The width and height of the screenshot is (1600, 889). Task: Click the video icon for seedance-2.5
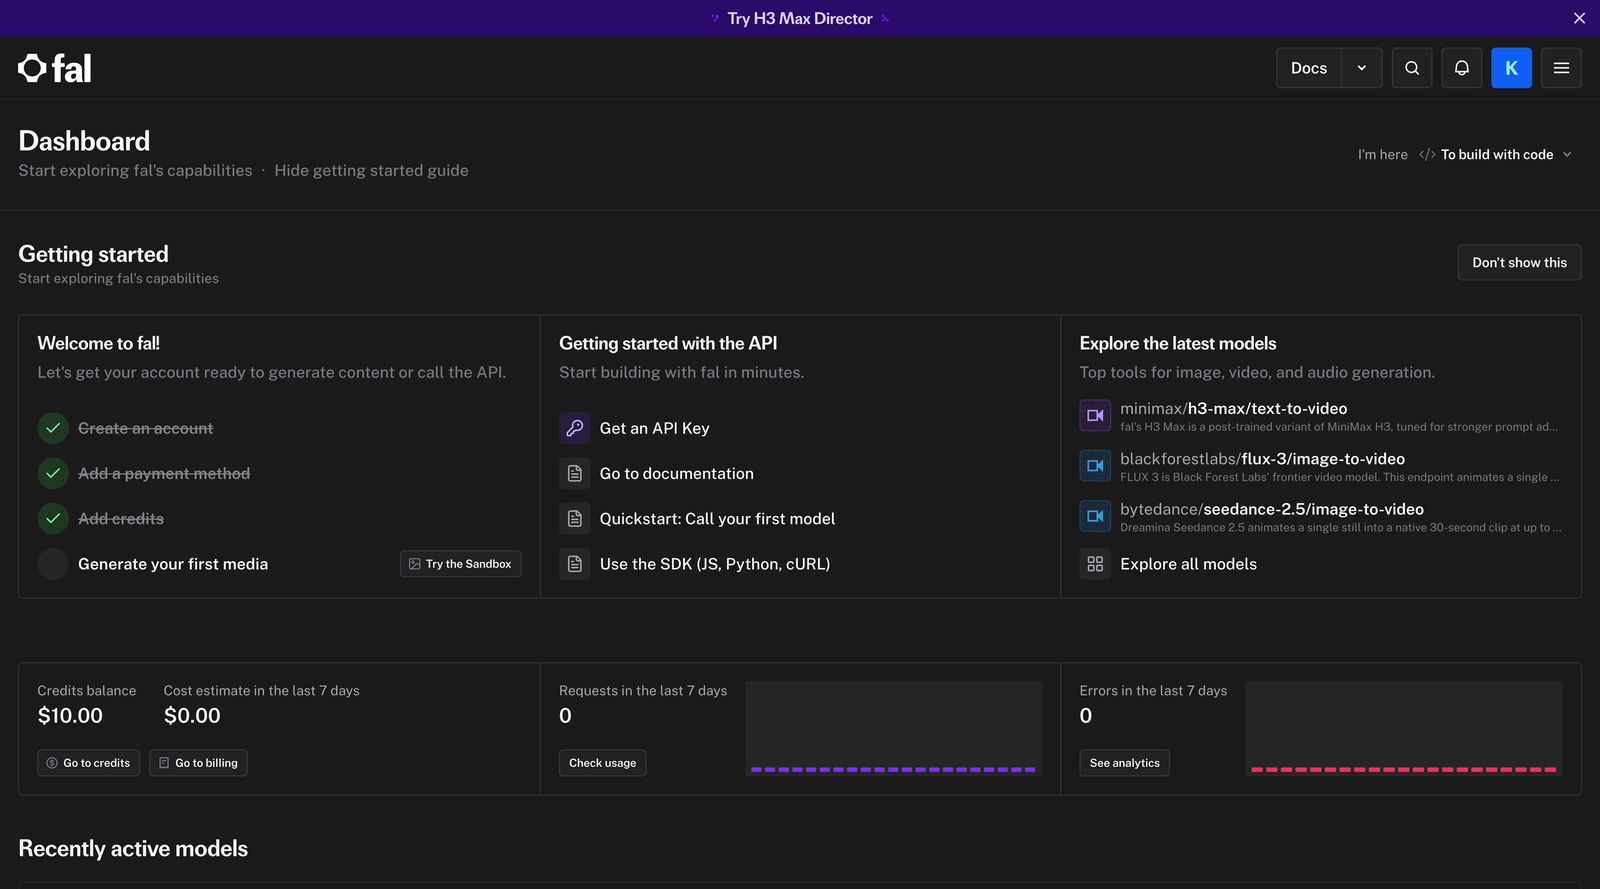(1095, 516)
